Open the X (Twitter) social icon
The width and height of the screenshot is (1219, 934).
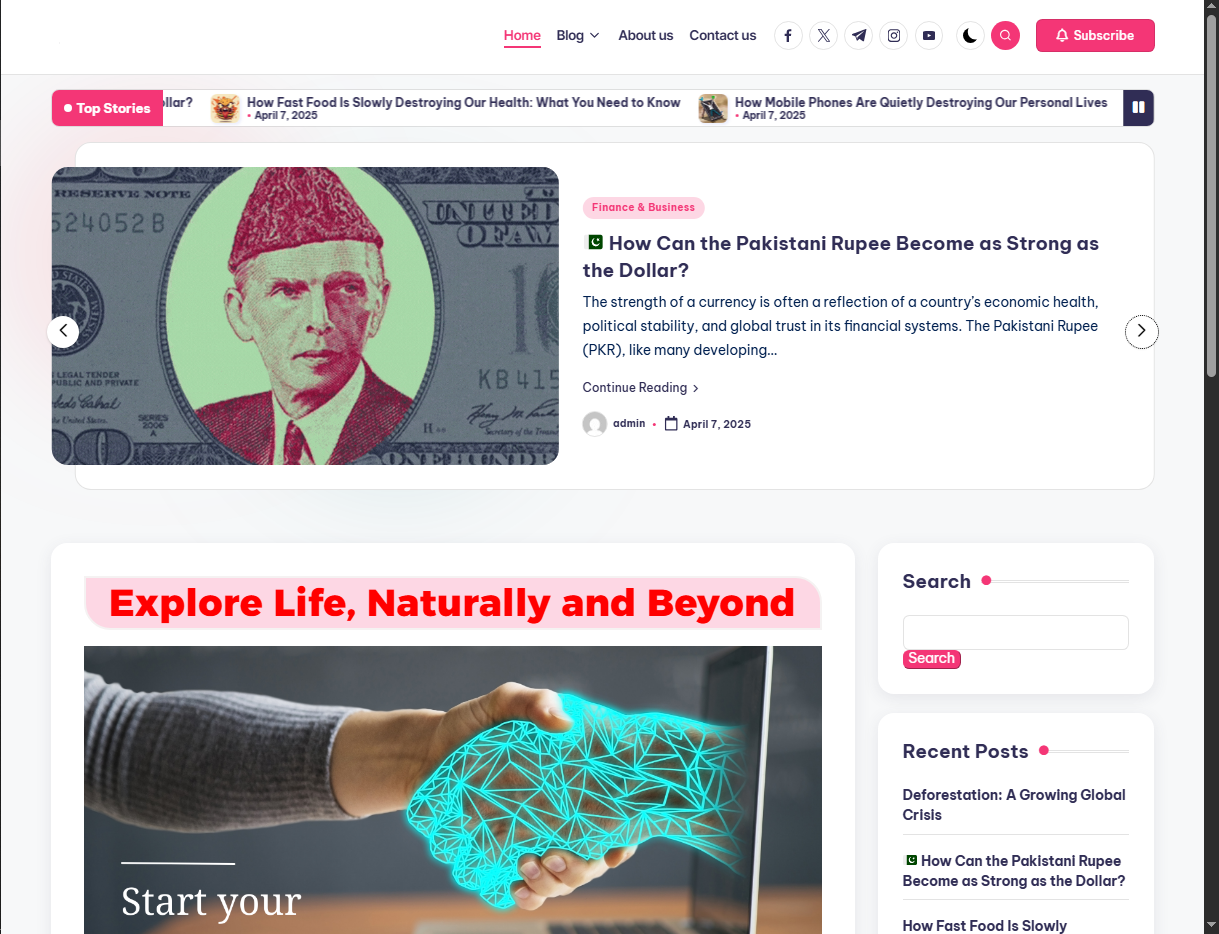(823, 36)
